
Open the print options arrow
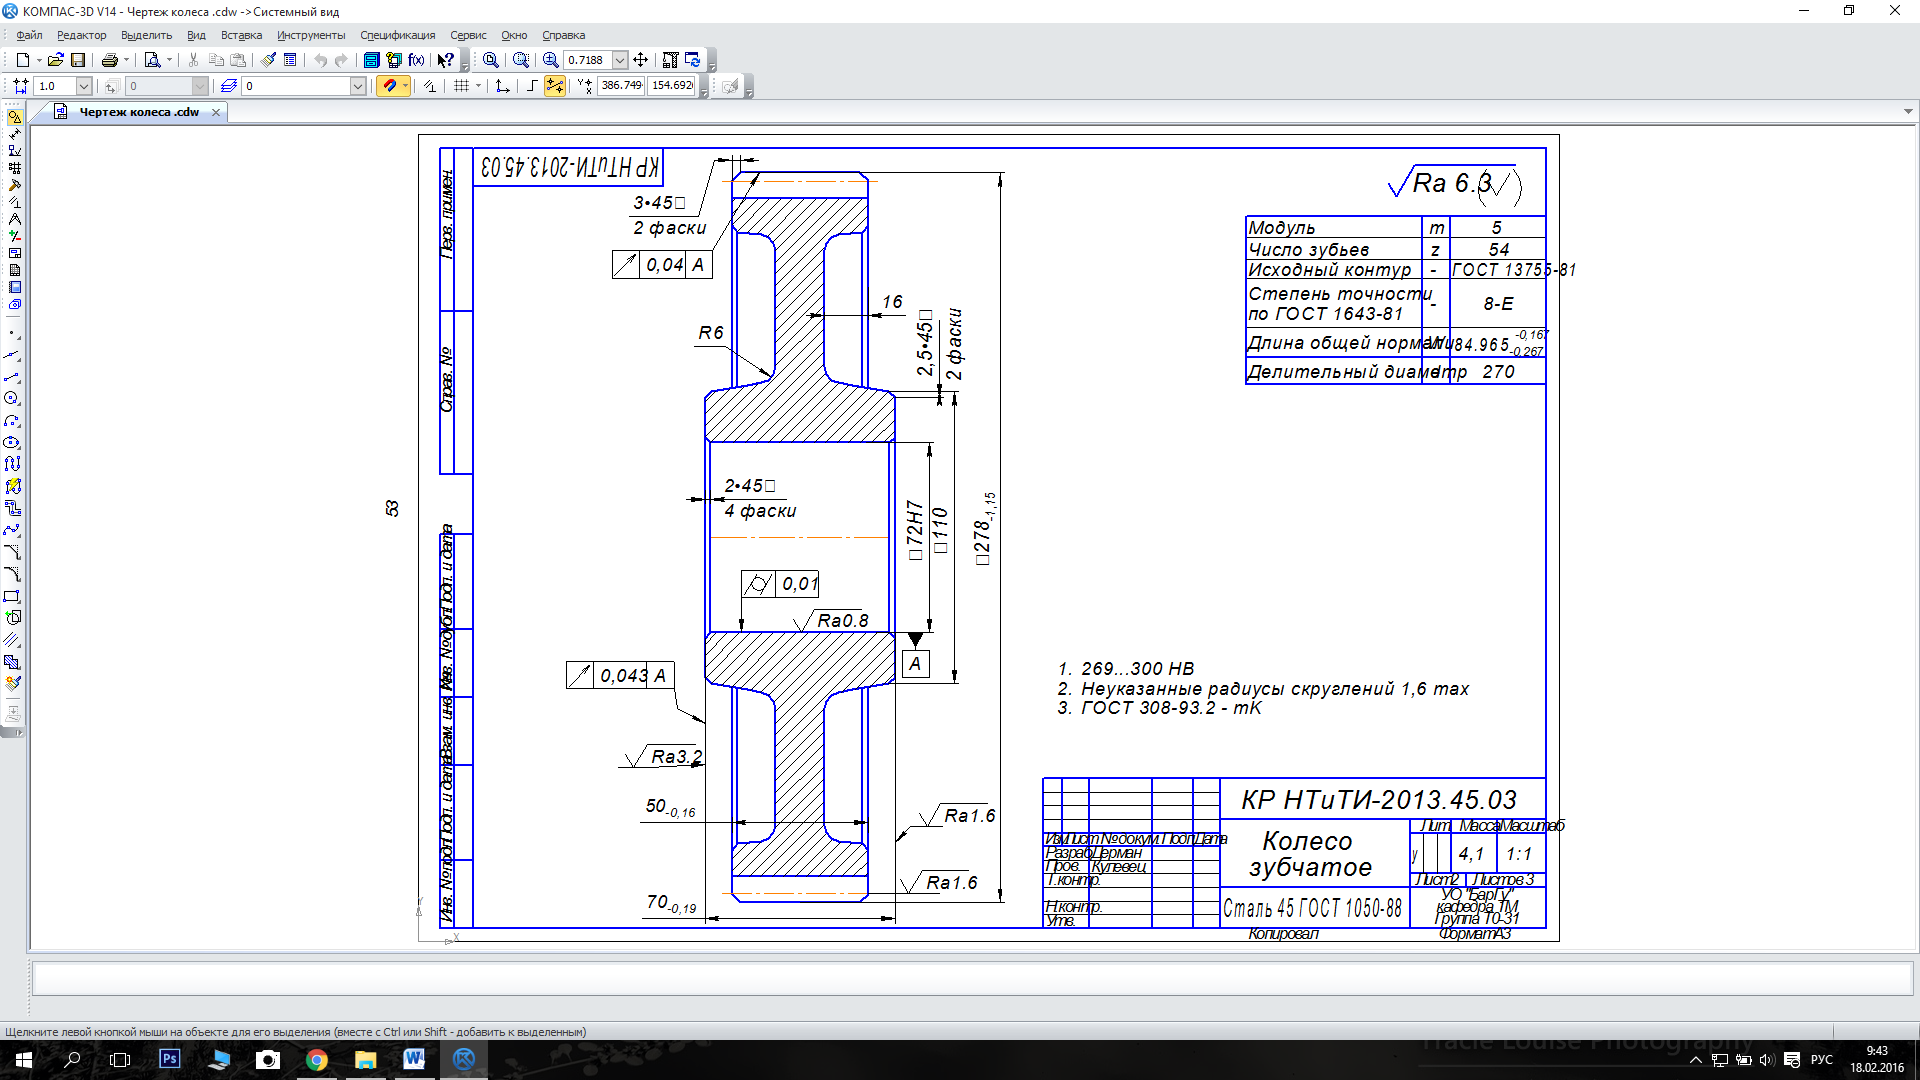pos(127,60)
